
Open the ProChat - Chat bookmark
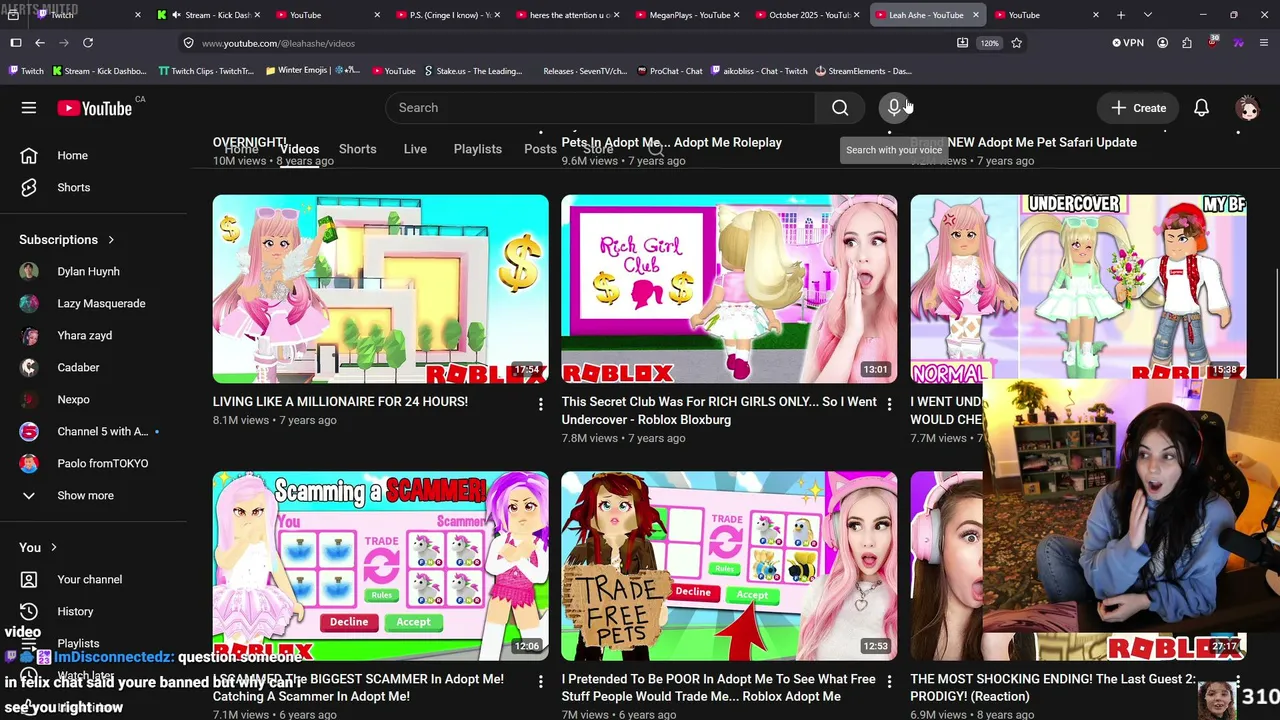coord(668,71)
